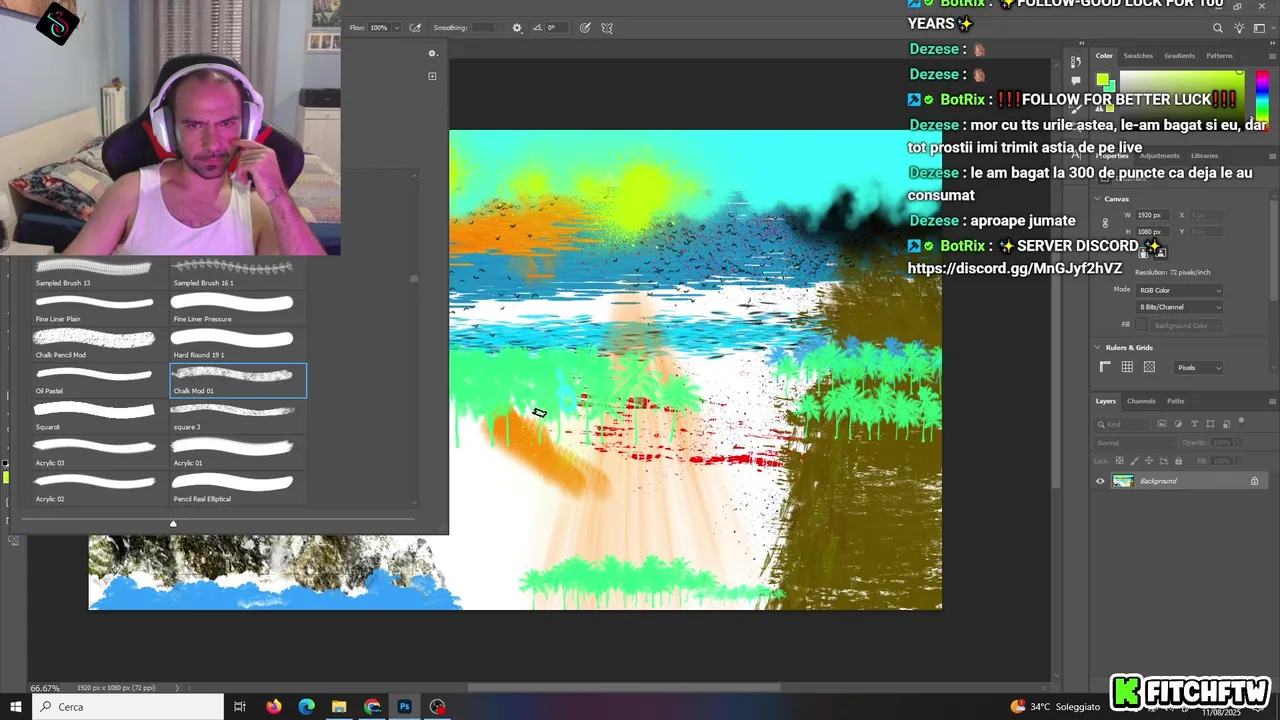
Task: Toggle layer filtering on/off switch
Action: point(1241,422)
